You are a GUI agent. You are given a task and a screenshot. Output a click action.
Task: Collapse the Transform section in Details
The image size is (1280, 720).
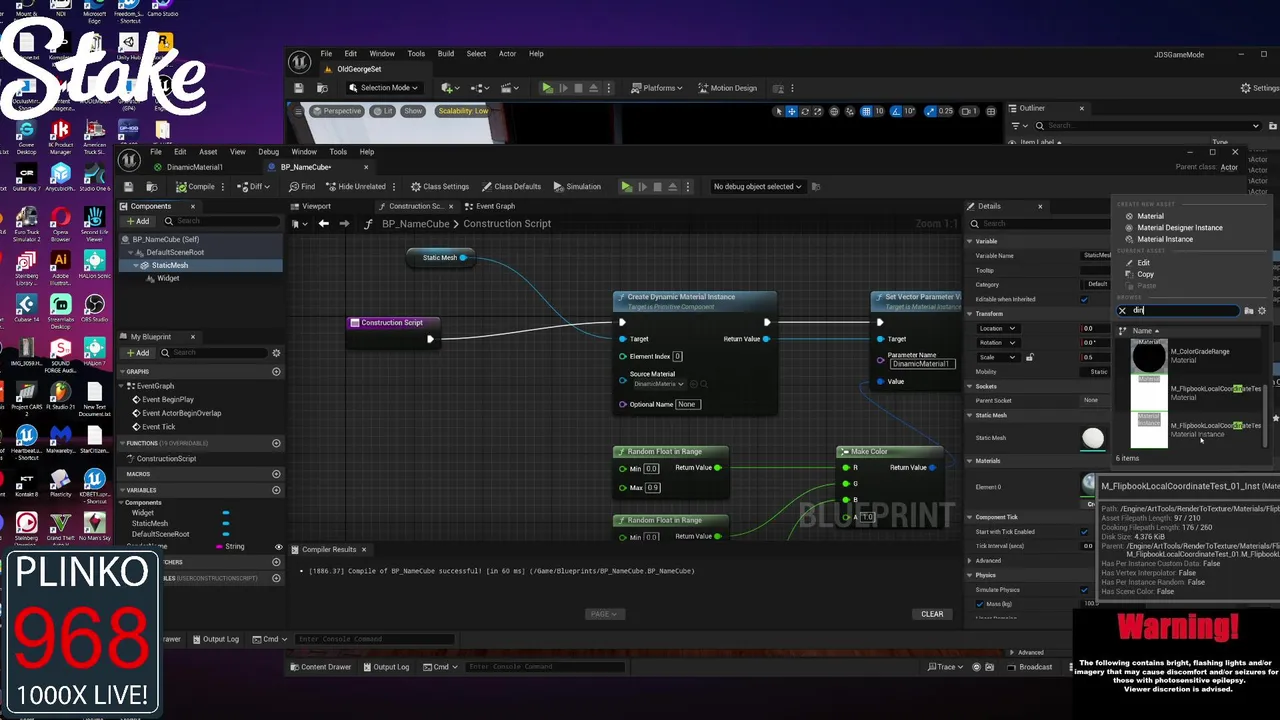coord(969,313)
